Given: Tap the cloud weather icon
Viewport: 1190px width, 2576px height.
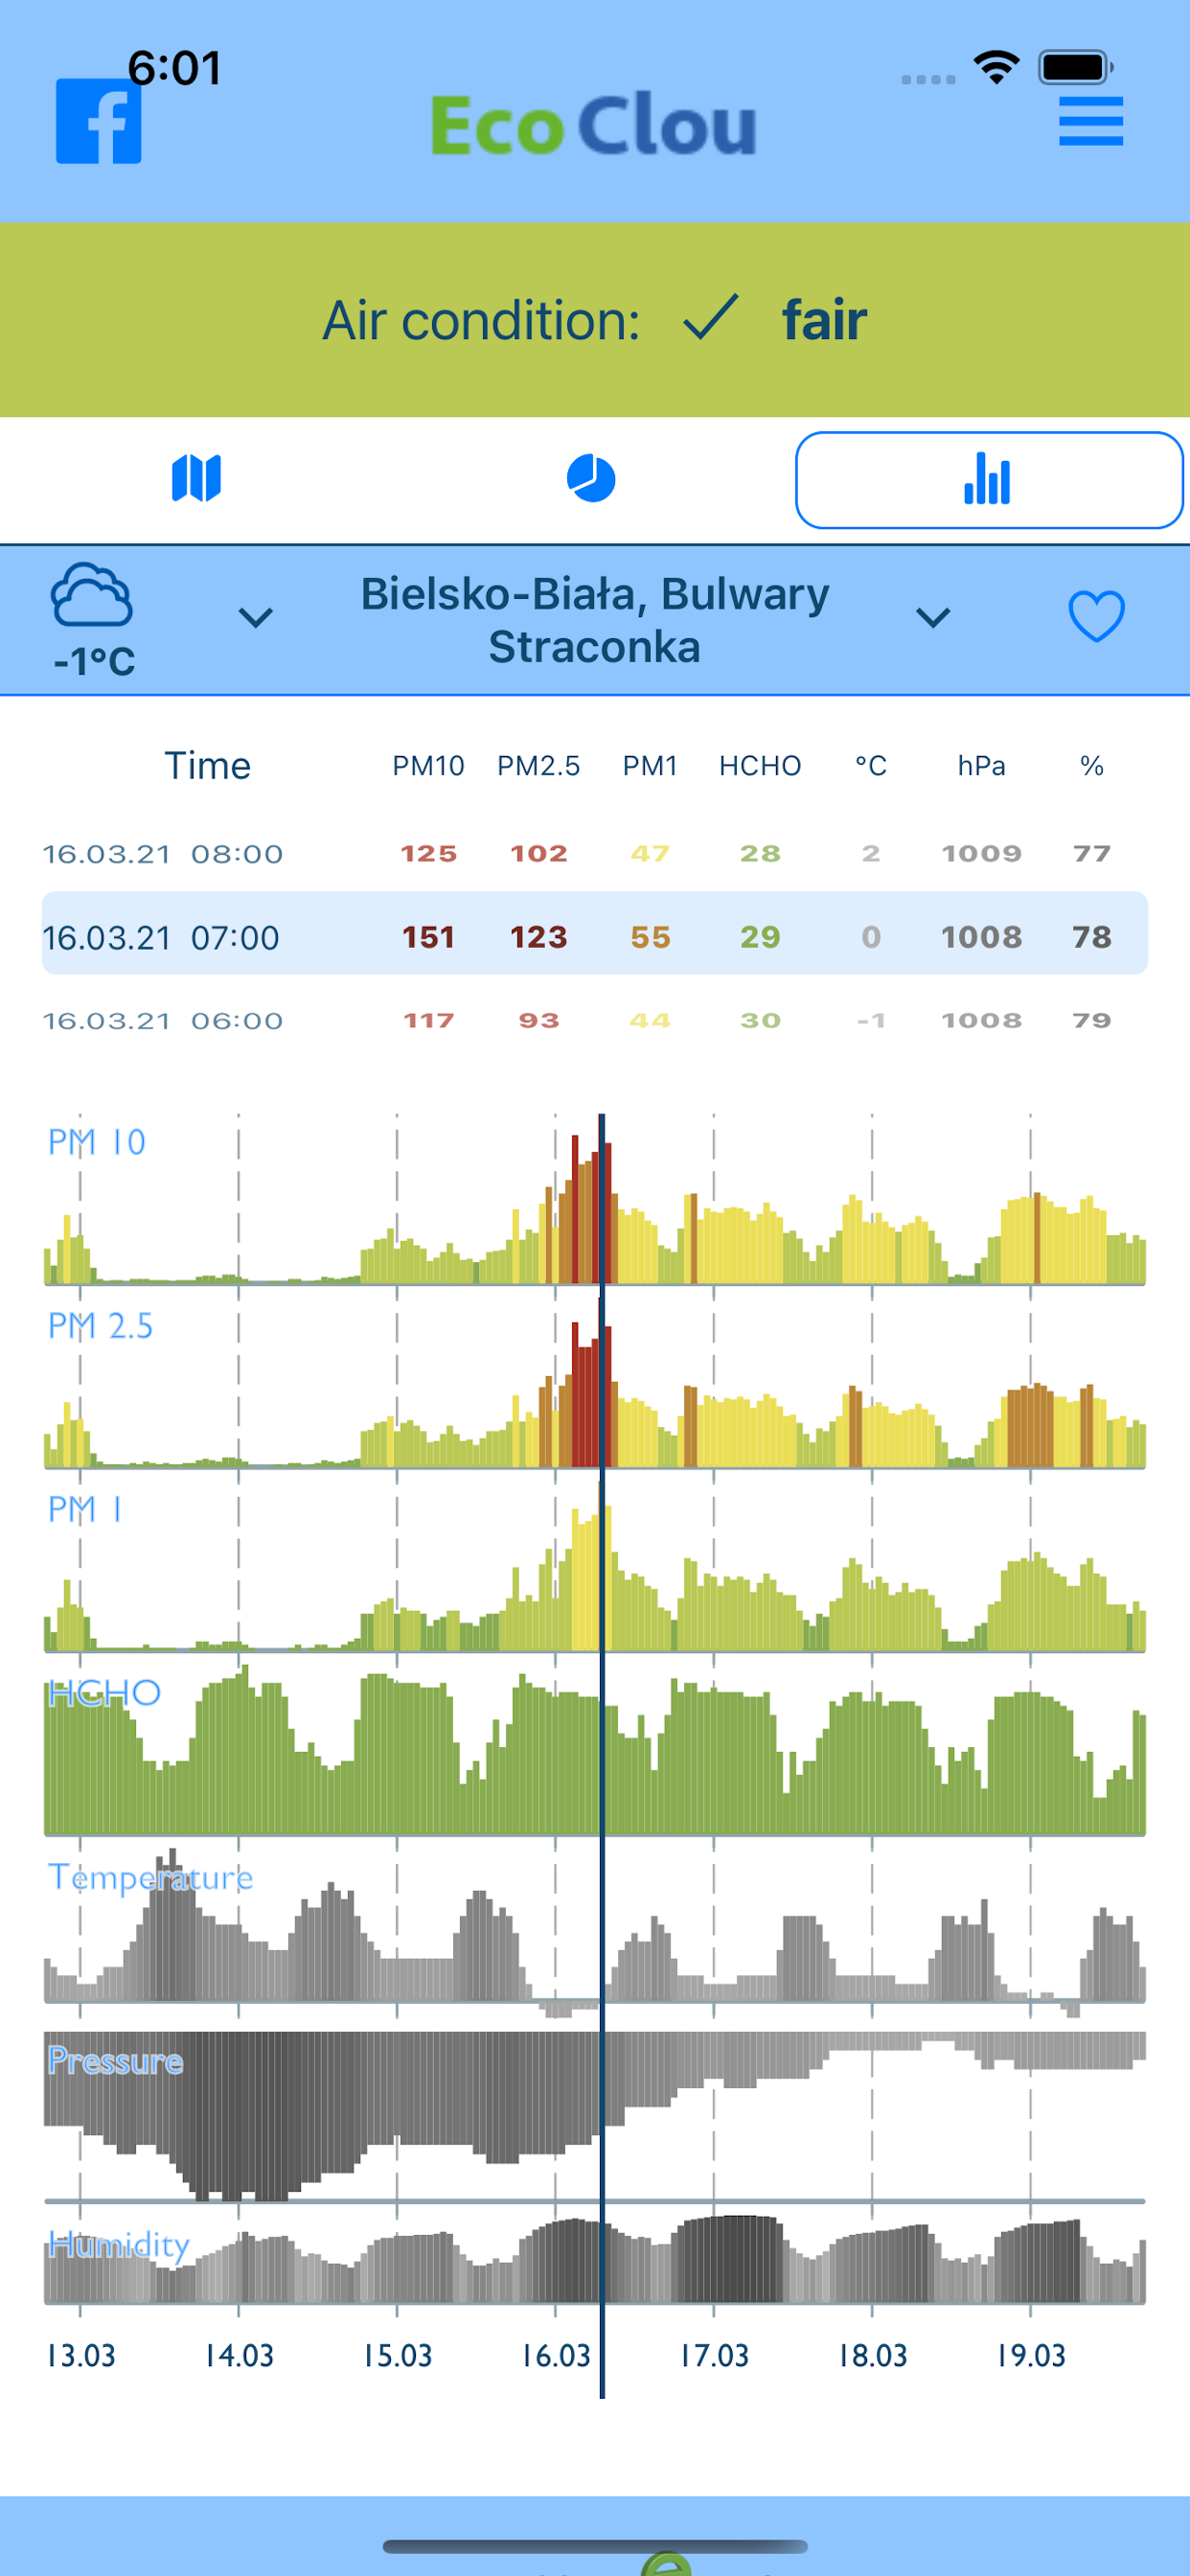Looking at the screenshot, I should point(91,595).
